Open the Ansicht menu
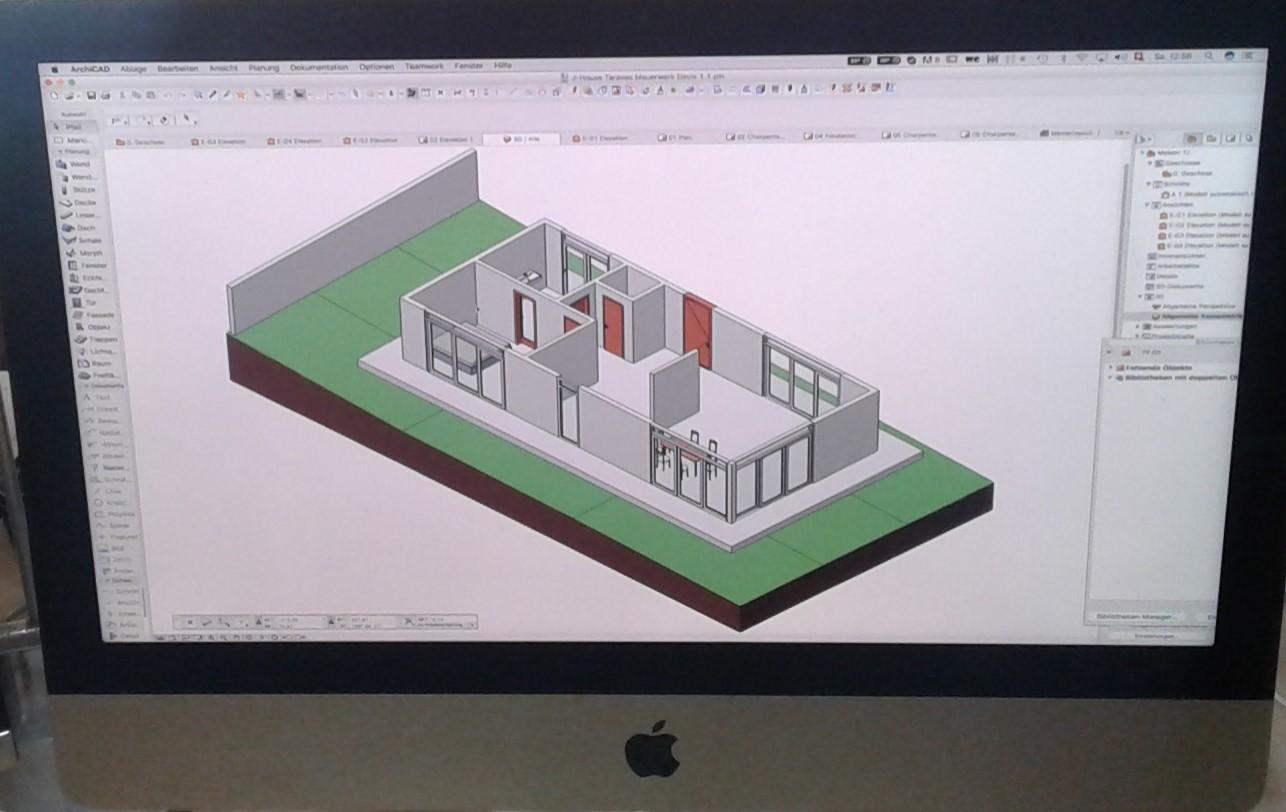 (223, 67)
